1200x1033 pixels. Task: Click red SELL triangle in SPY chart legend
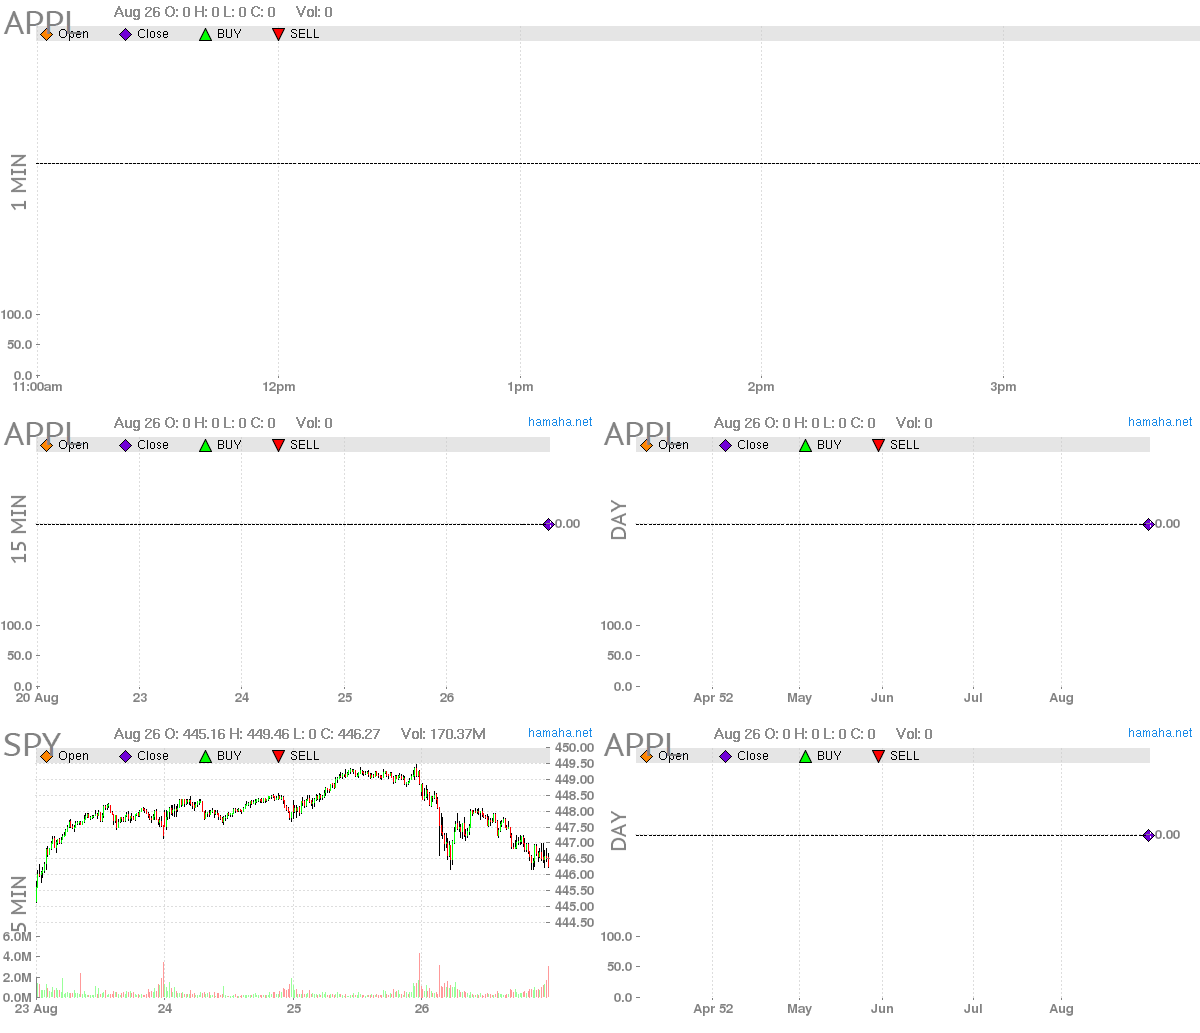click(278, 756)
